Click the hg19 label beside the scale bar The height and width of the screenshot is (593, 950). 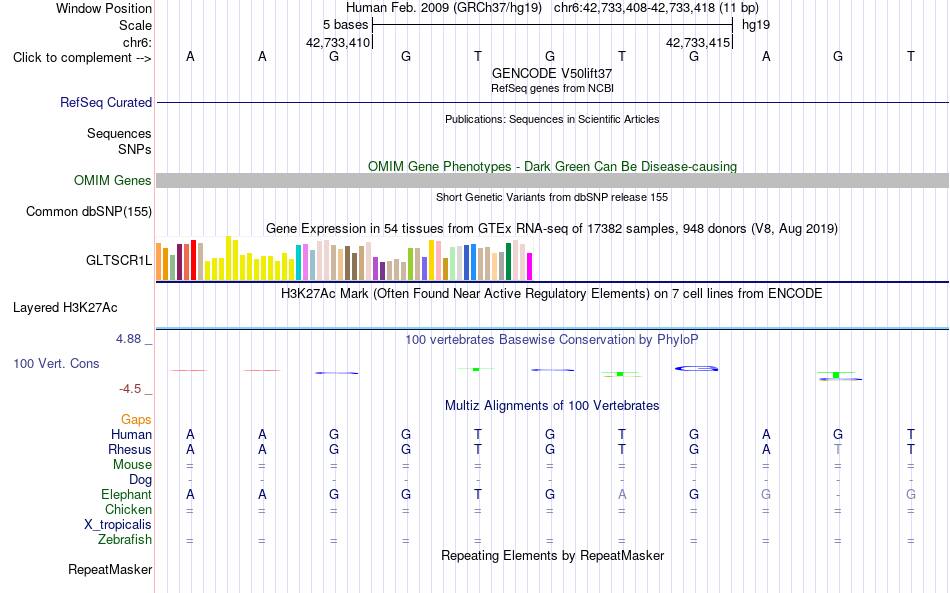pos(756,25)
